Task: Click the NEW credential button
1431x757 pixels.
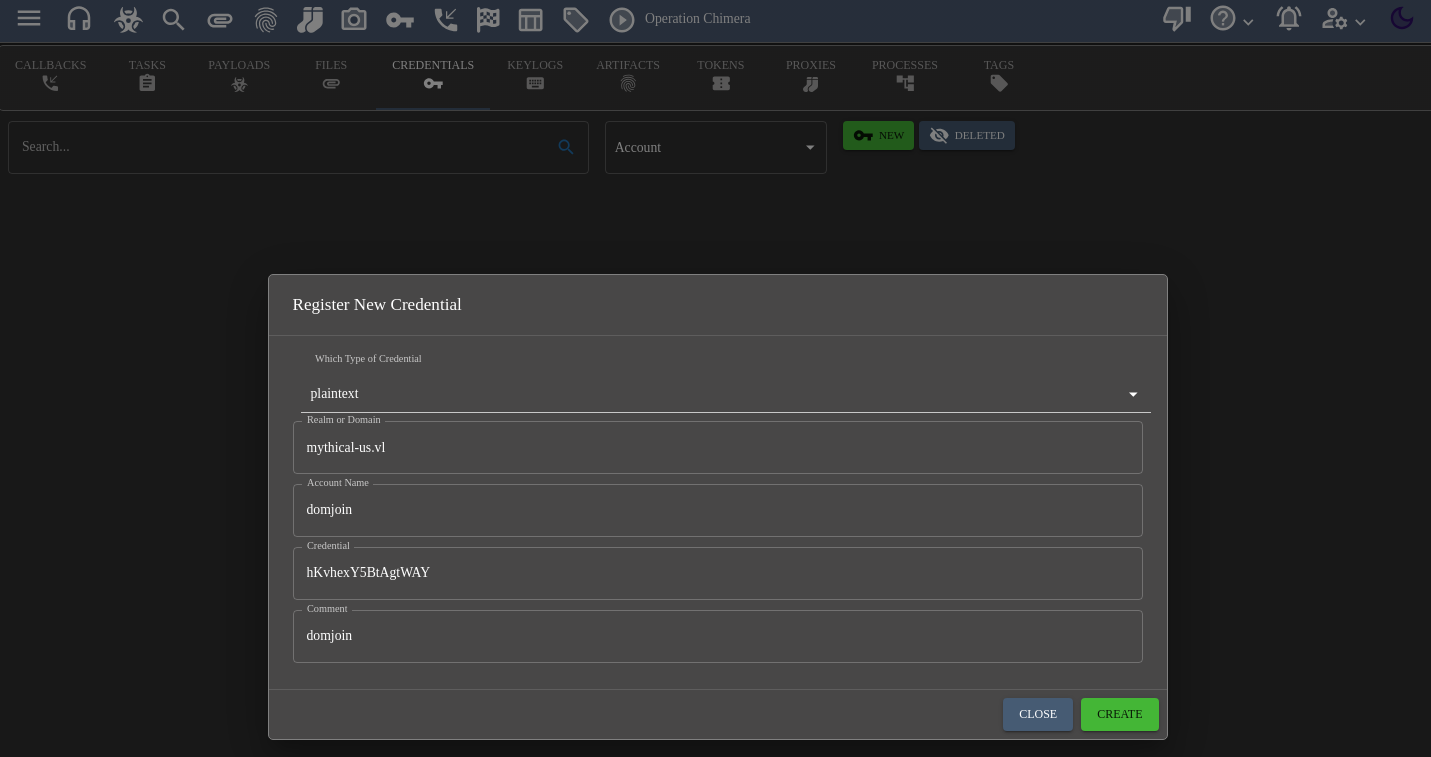Action: (878, 135)
